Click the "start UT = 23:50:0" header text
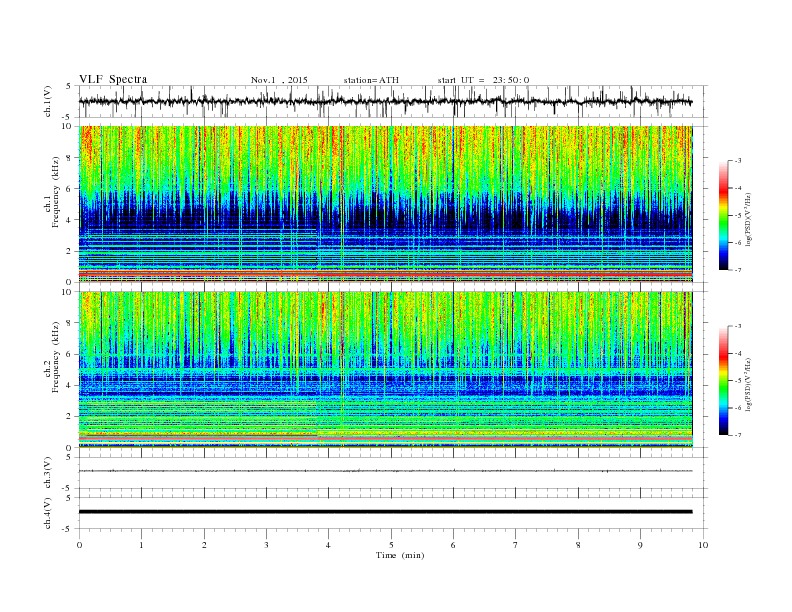 [483, 80]
